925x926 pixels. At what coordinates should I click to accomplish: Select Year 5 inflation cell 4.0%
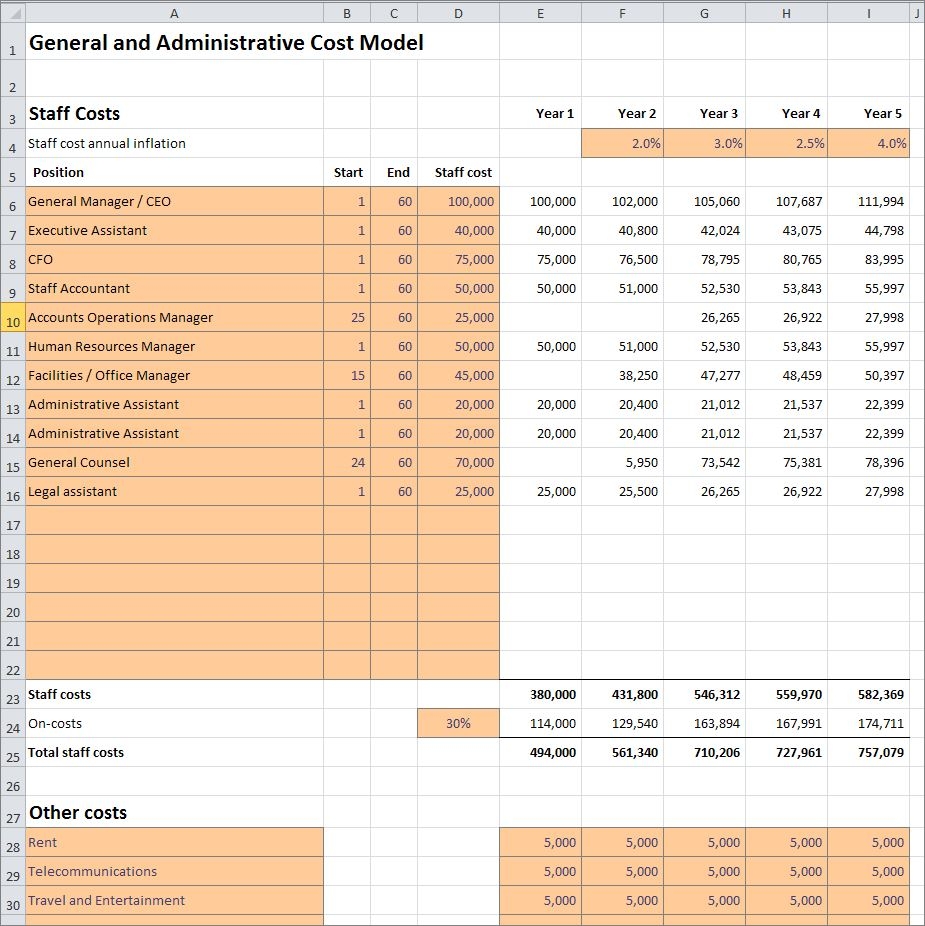pos(868,144)
